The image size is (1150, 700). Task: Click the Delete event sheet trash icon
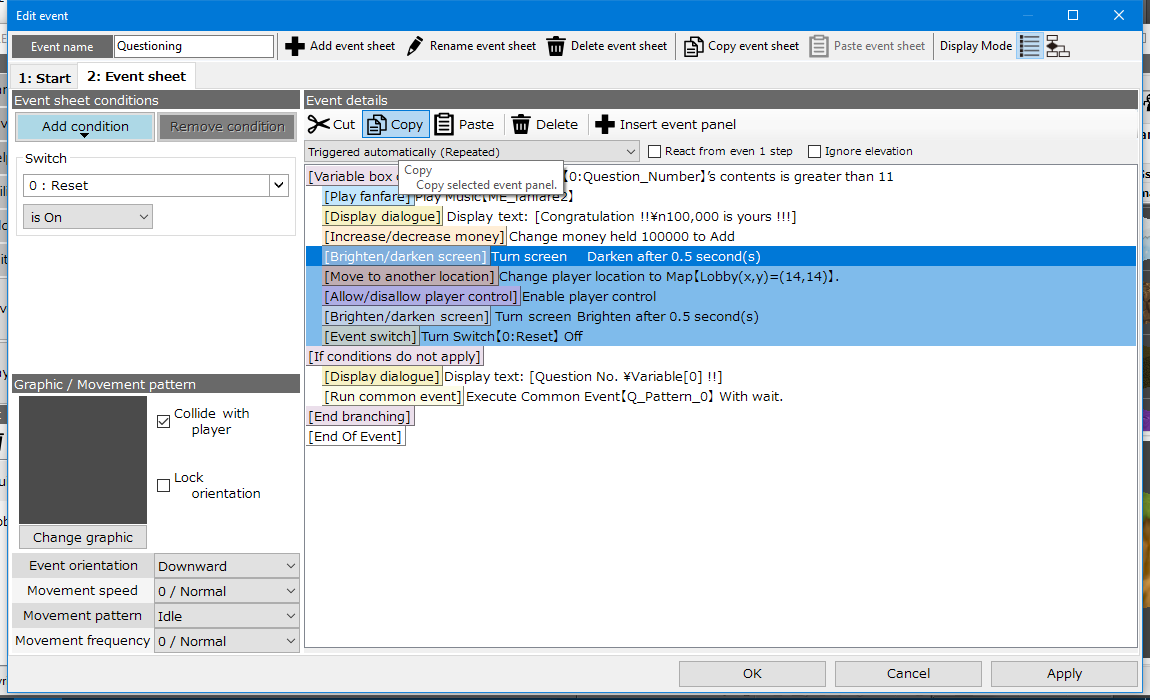coord(556,46)
